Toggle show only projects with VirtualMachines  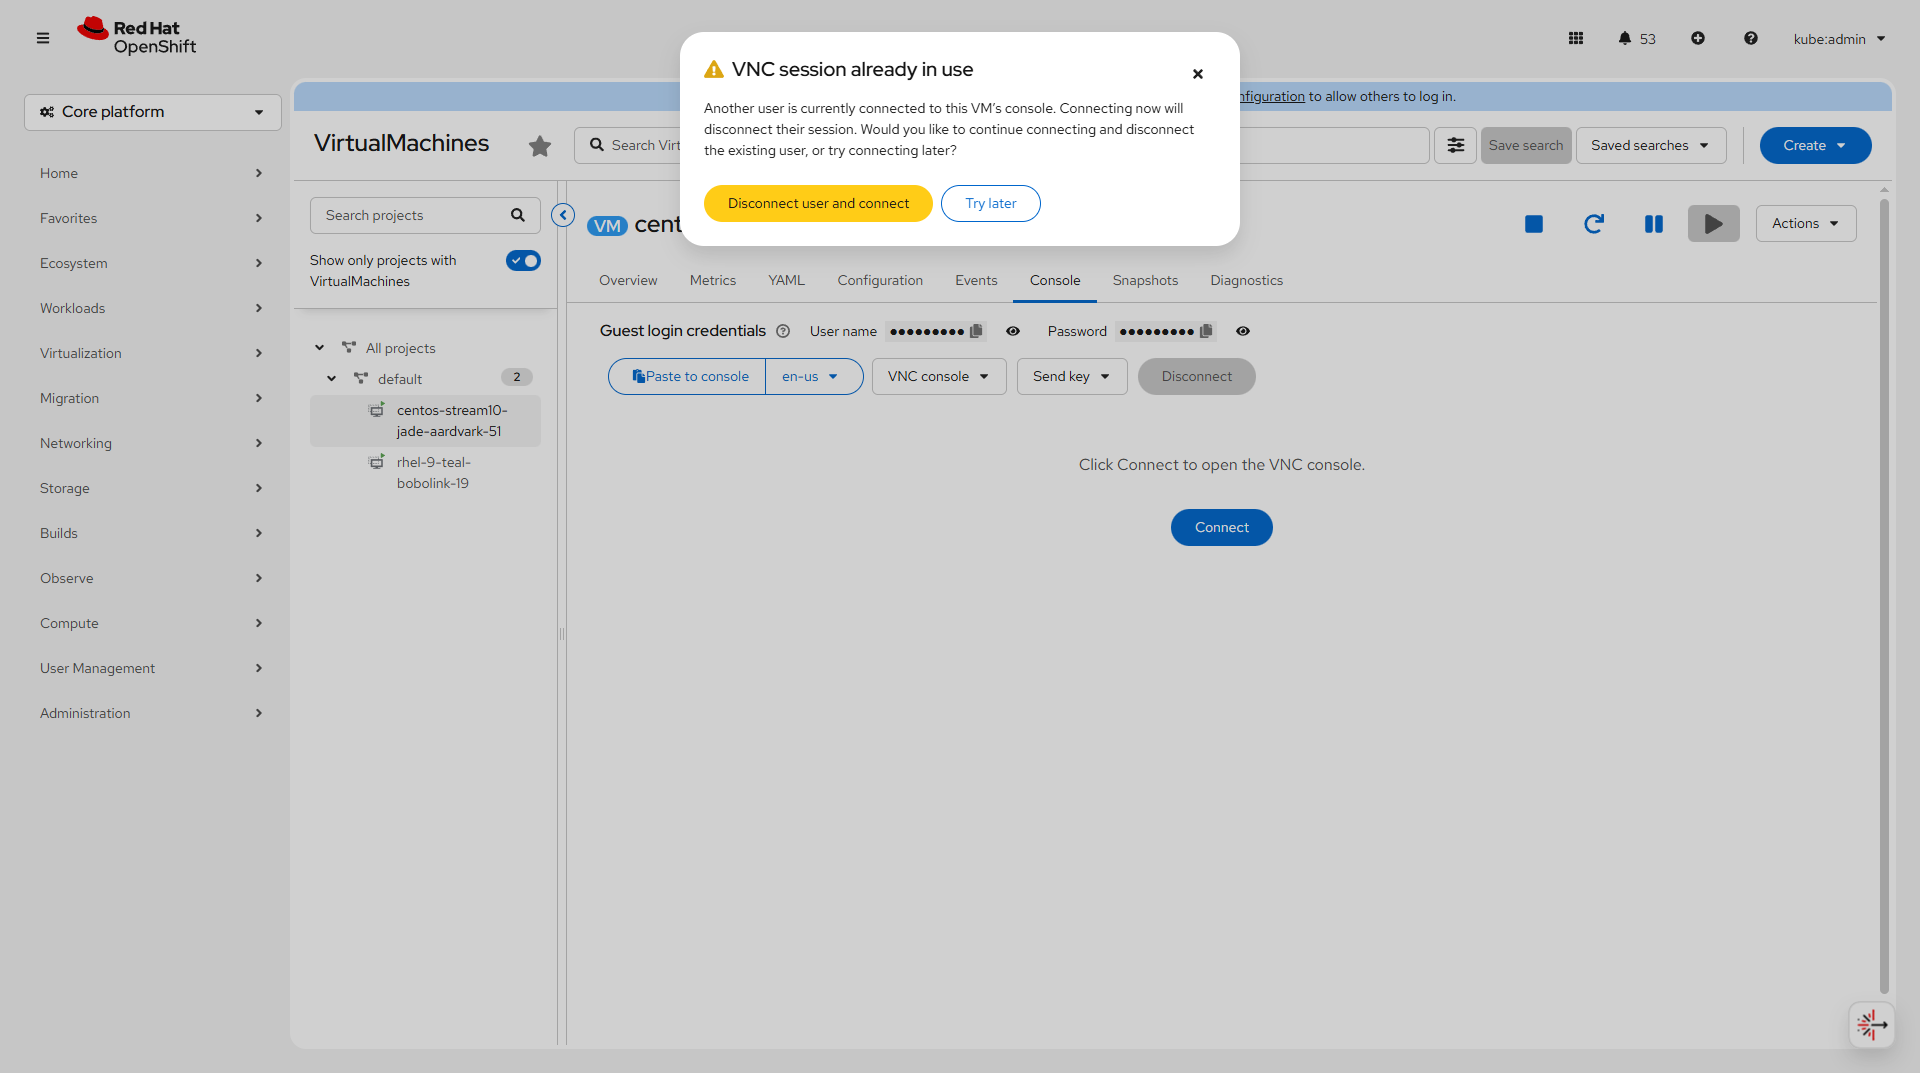(523, 261)
